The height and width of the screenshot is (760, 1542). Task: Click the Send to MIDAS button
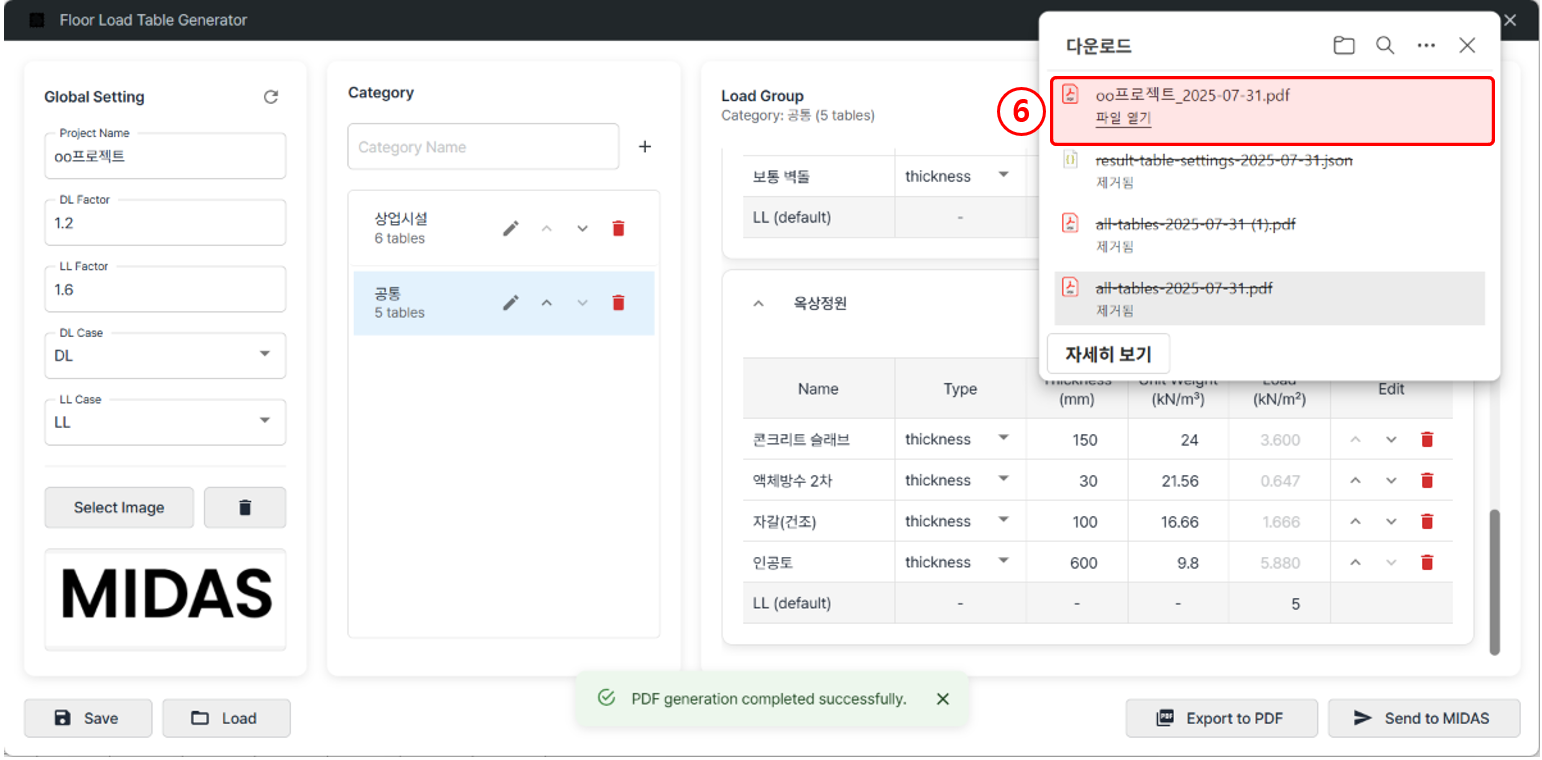pos(1423,718)
